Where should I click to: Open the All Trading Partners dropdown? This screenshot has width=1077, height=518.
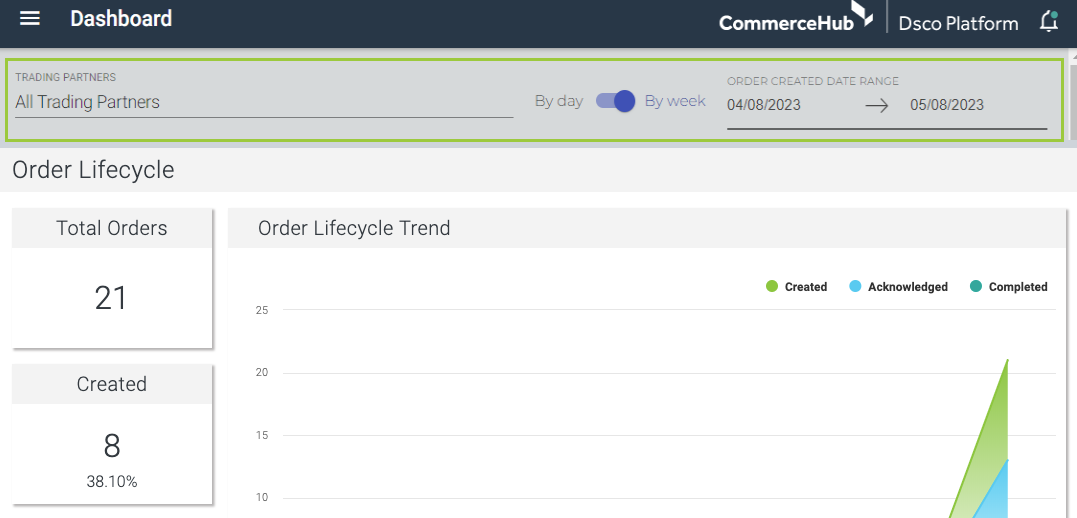click(x=264, y=102)
